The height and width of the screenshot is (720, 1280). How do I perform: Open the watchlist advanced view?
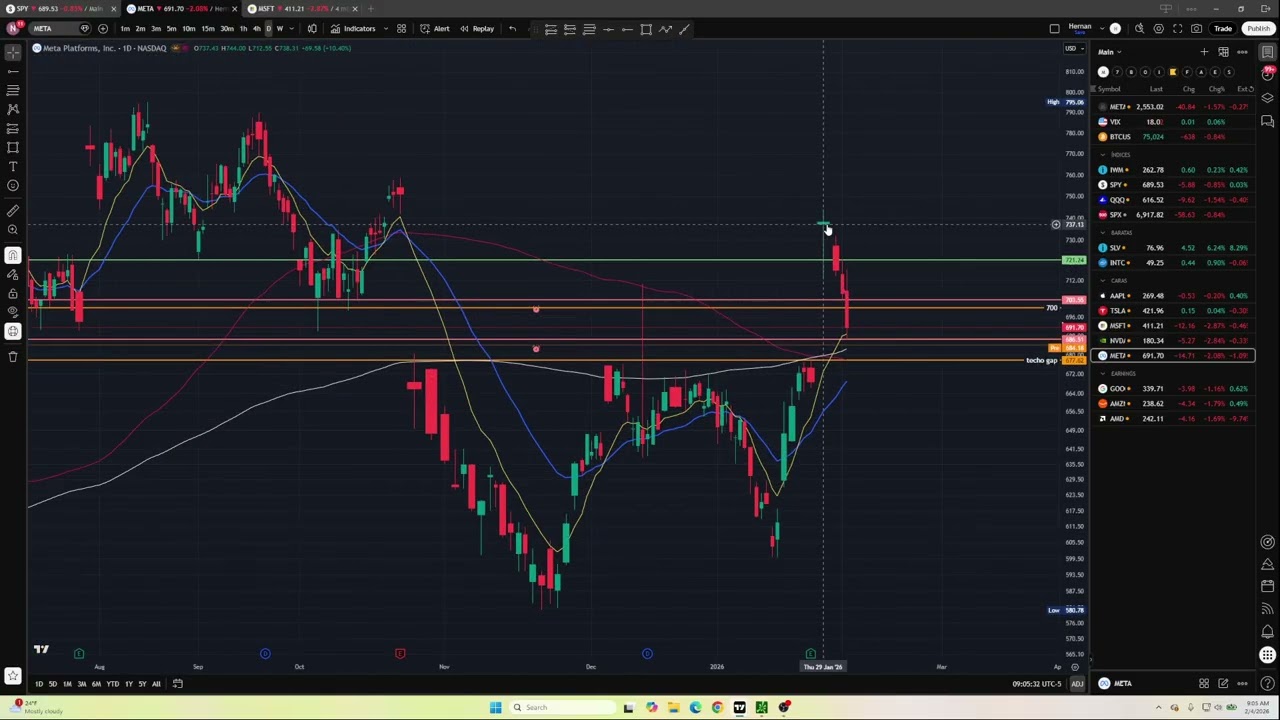coord(1223,52)
